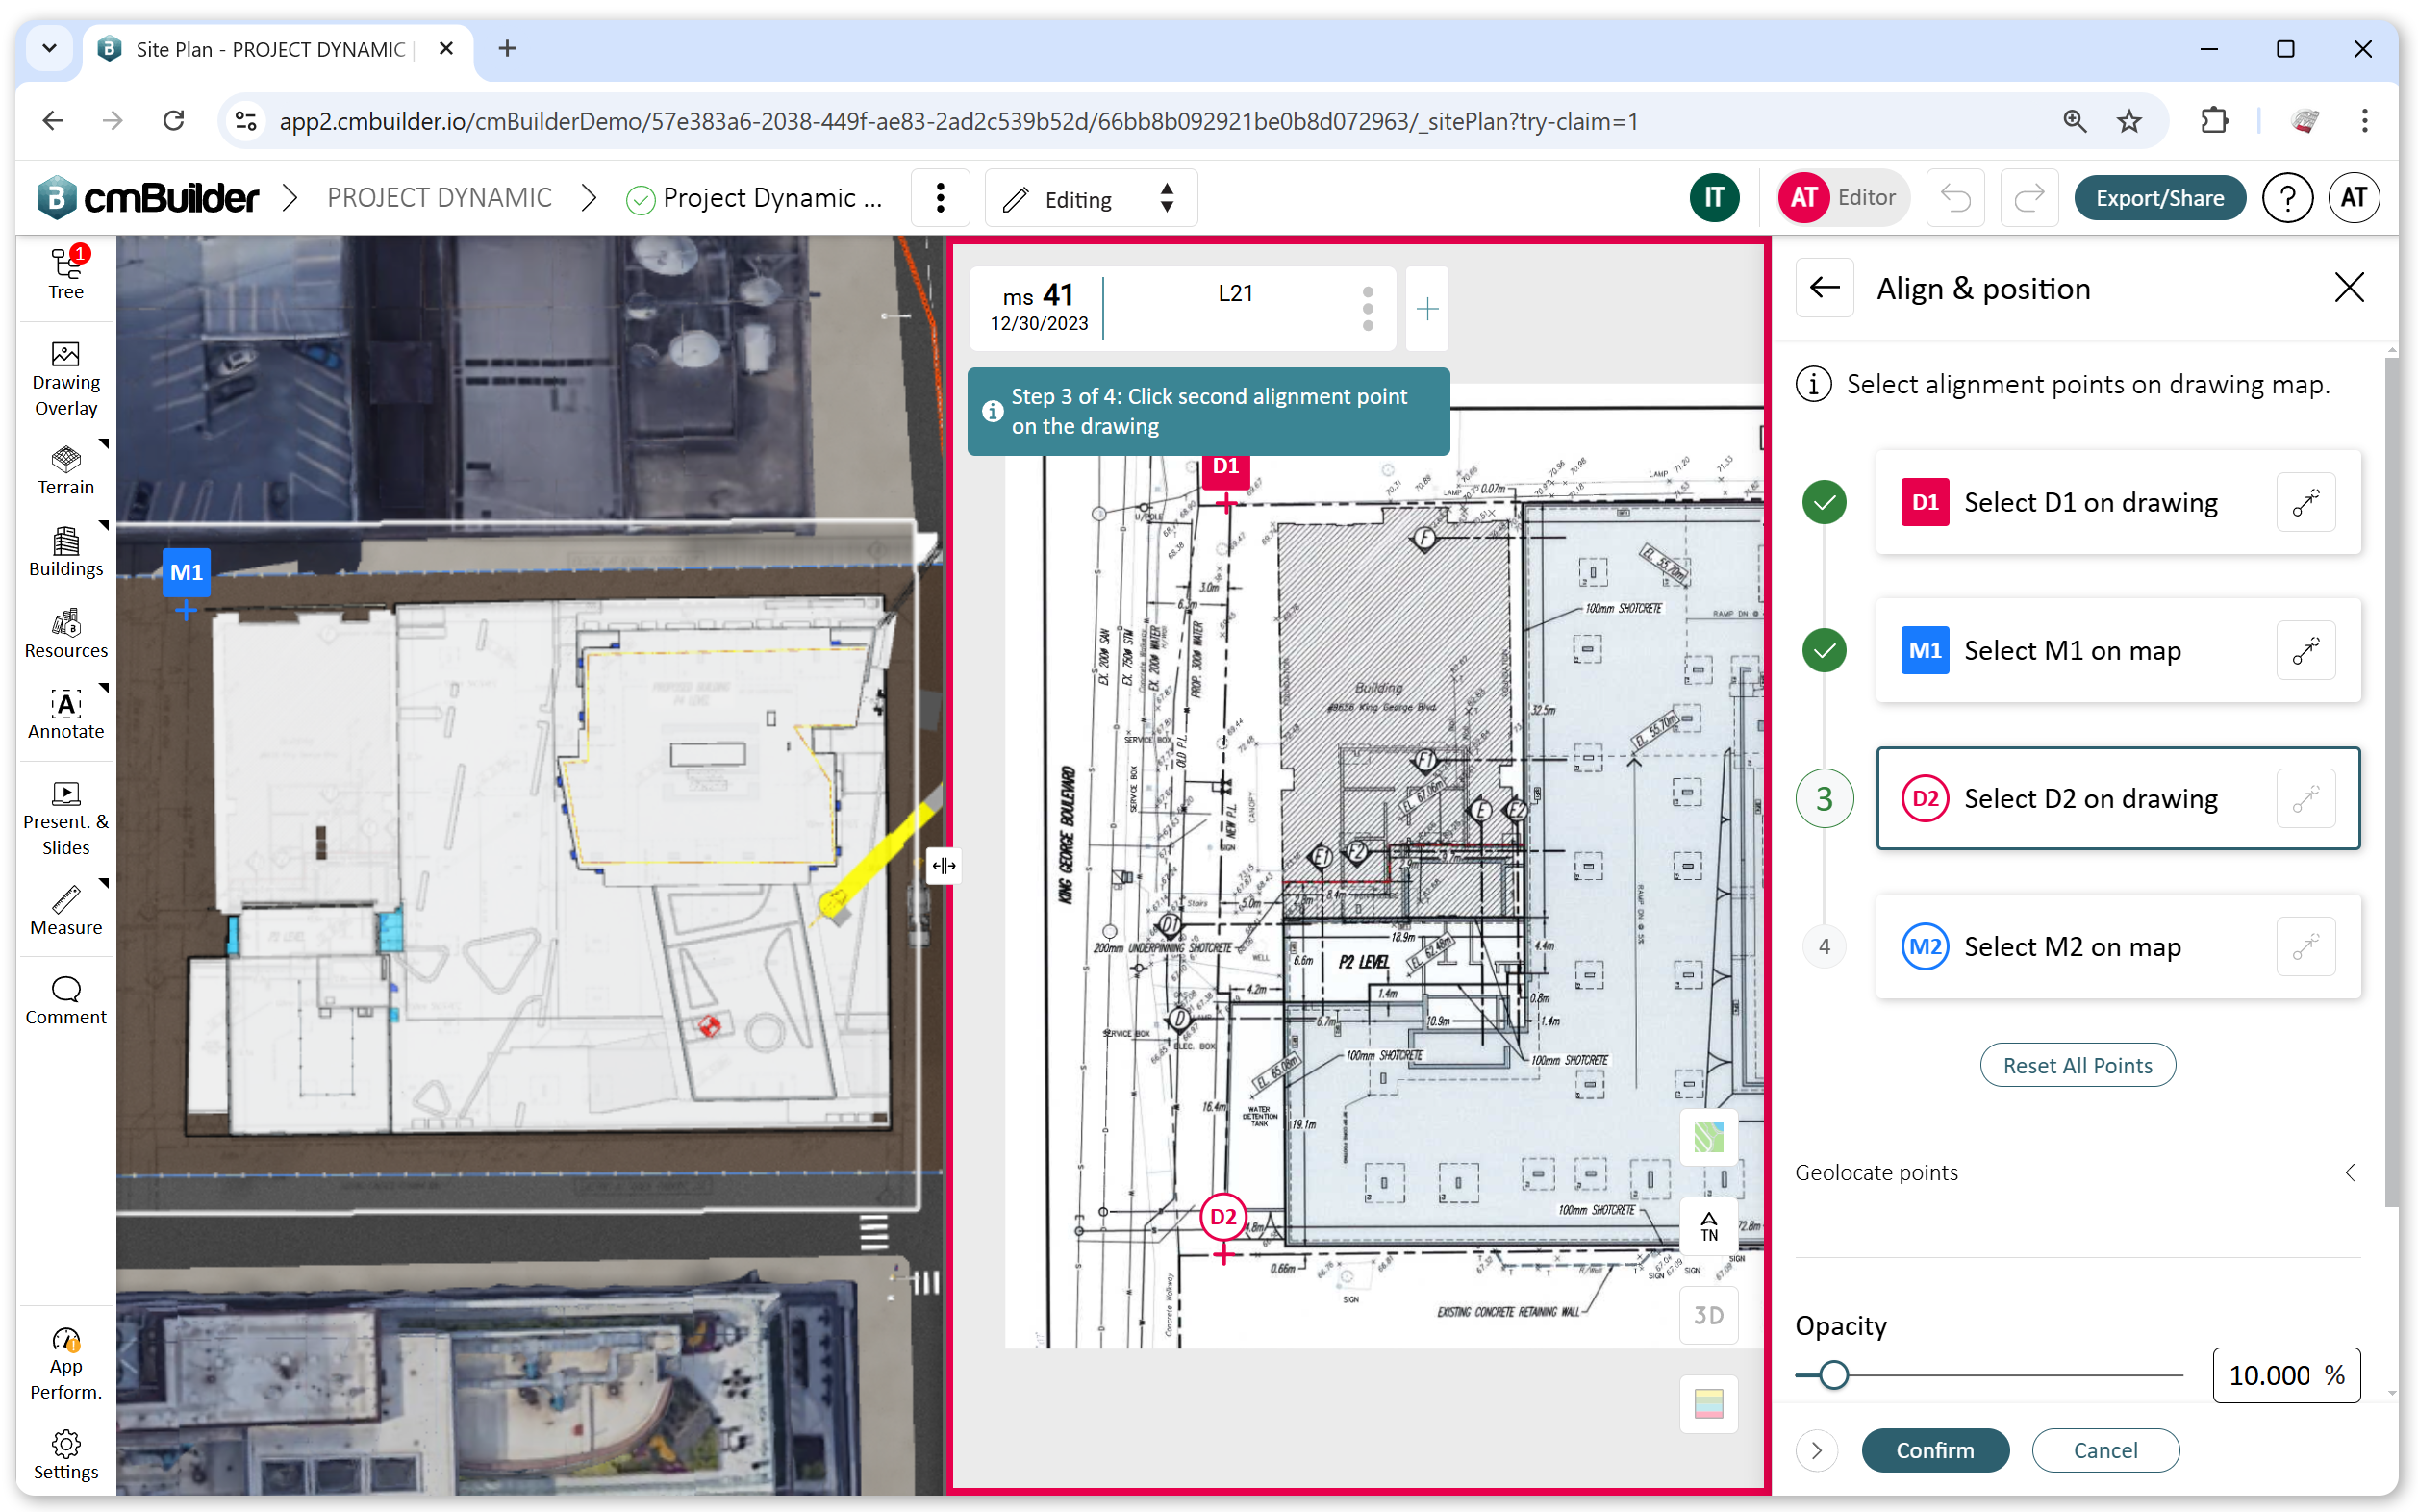
Task: Open the color layers button on the drawing
Action: 1708,1404
